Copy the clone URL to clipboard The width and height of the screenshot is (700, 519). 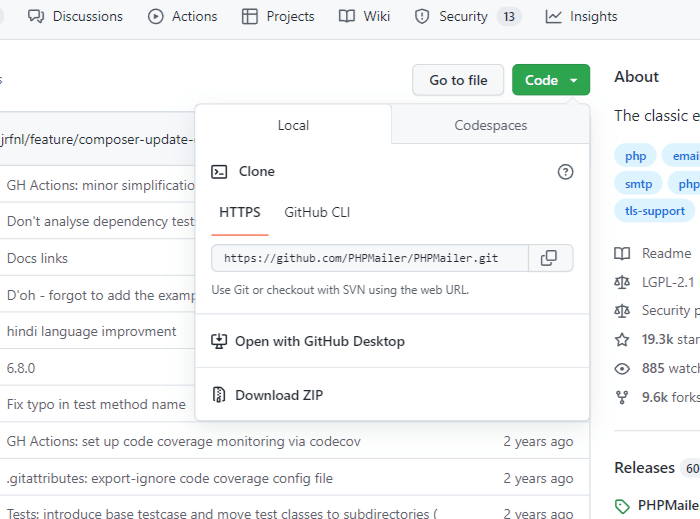pos(550,258)
